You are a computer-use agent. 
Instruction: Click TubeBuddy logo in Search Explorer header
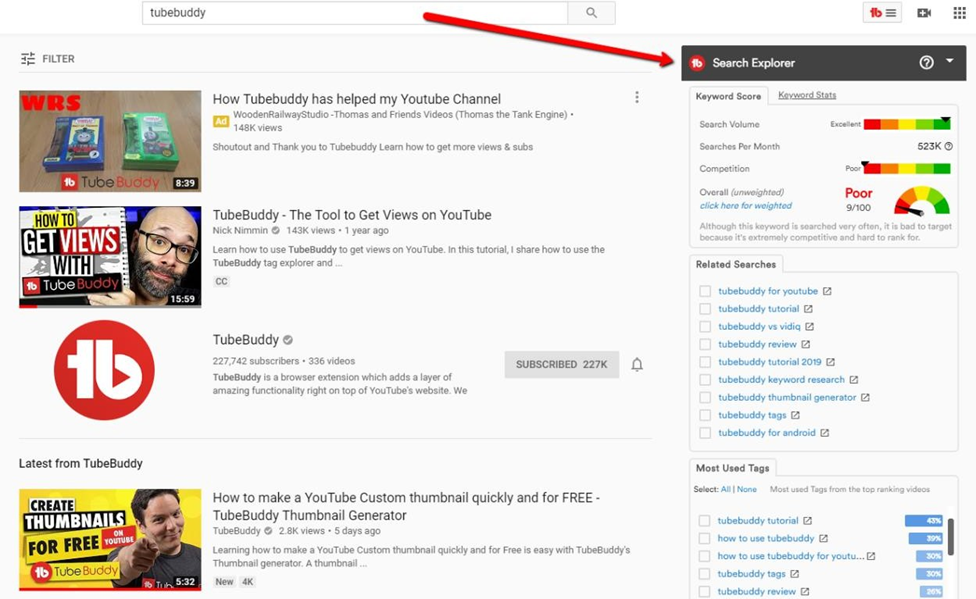[x=697, y=63]
